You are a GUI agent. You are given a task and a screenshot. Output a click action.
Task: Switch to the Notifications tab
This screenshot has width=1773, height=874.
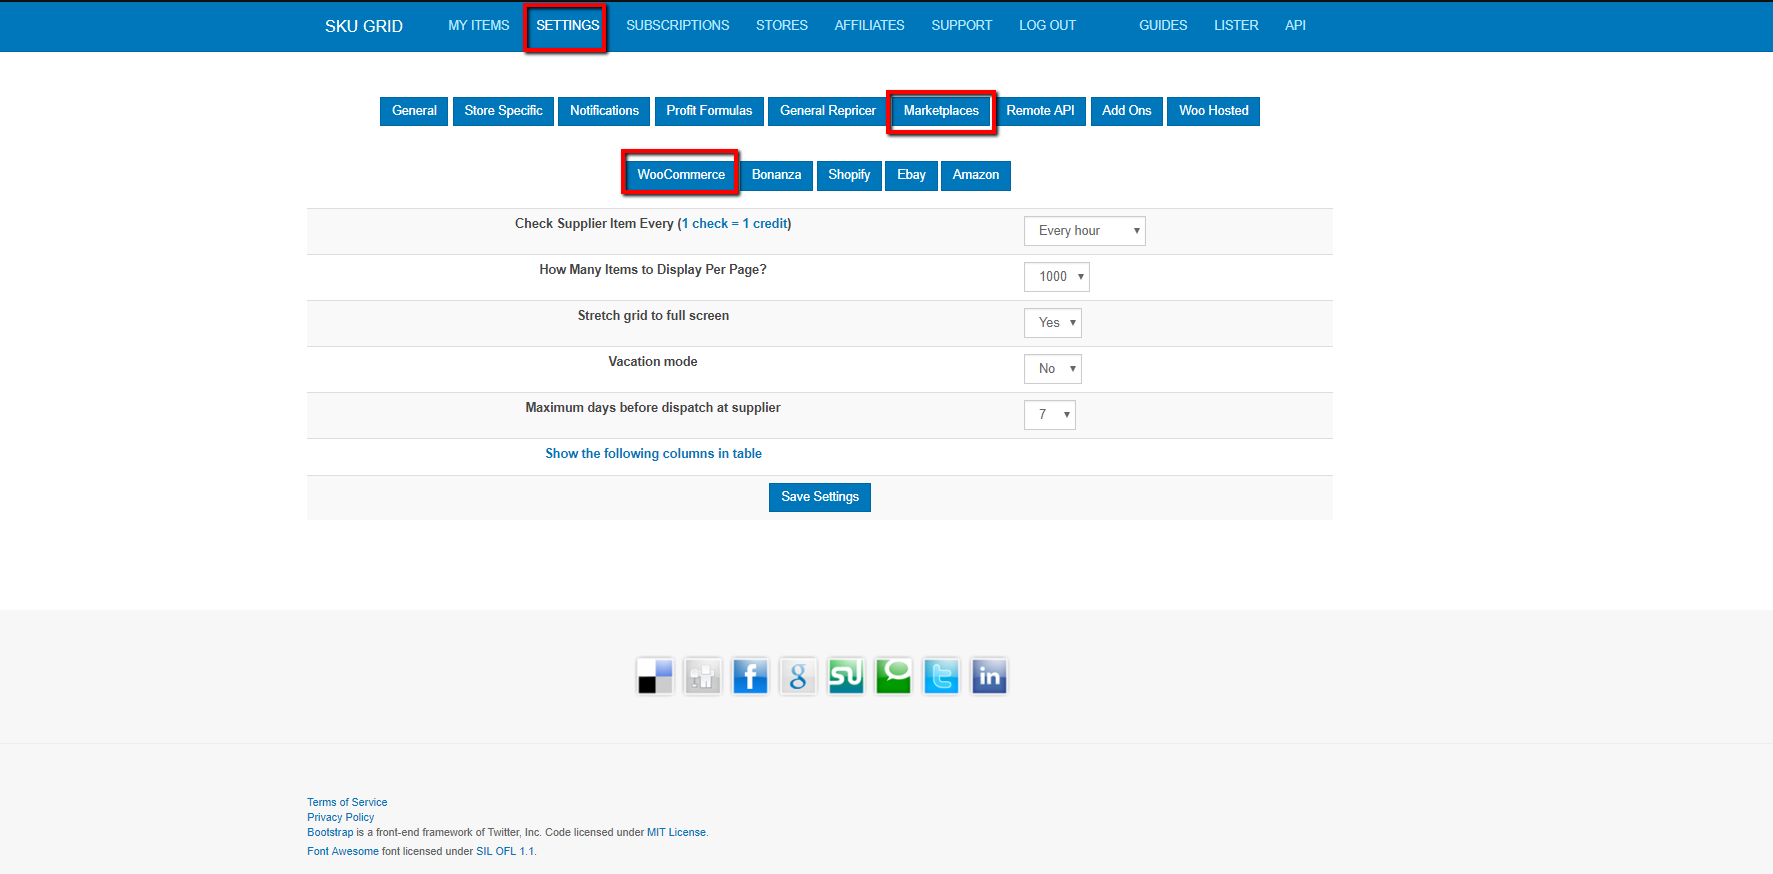(604, 111)
